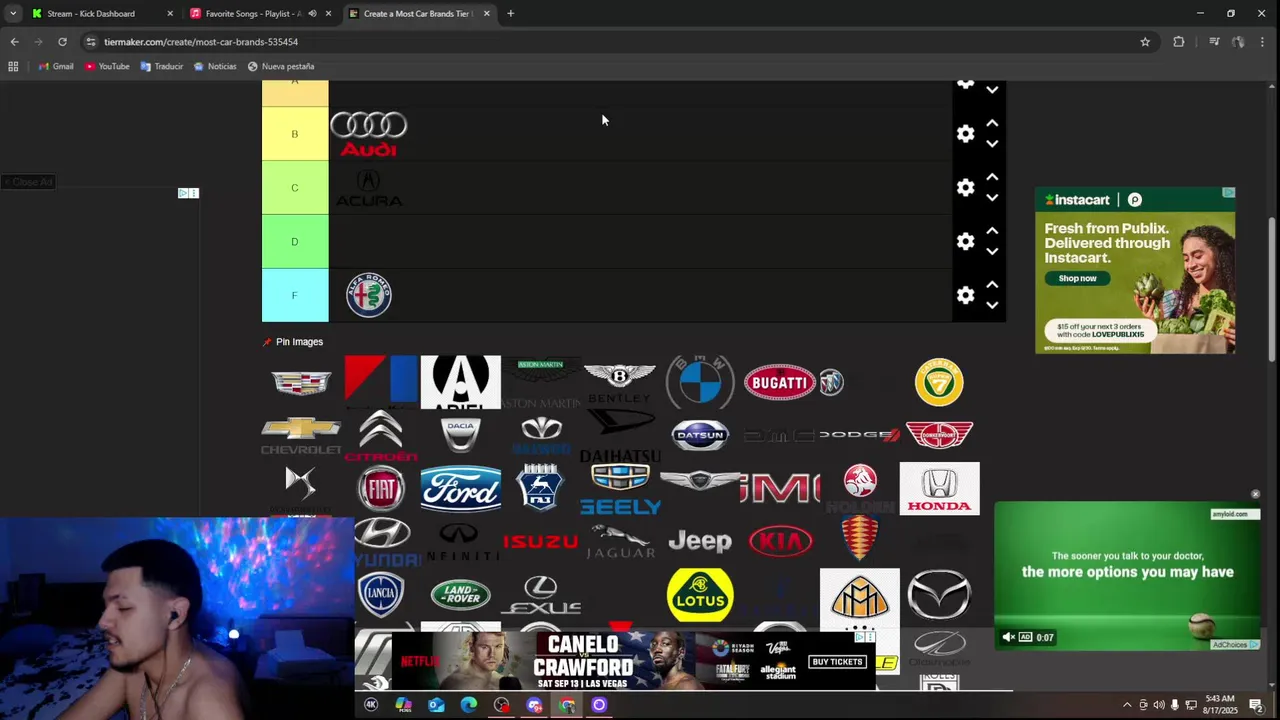Image resolution: width=1280 pixels, height=720 pixels.
Task: Select the yellow B tier label
Action: [295, 134]
